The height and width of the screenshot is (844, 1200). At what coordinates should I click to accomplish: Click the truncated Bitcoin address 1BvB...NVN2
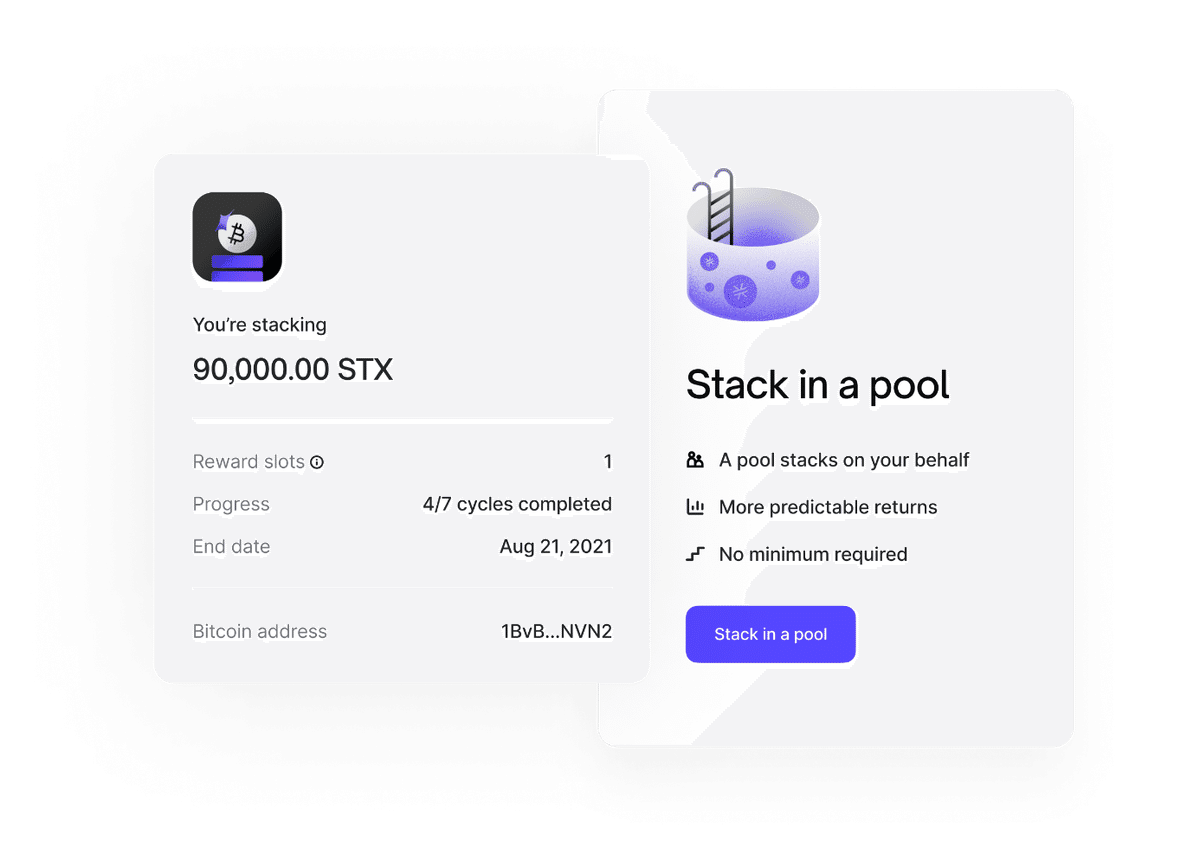coord(557,631)
